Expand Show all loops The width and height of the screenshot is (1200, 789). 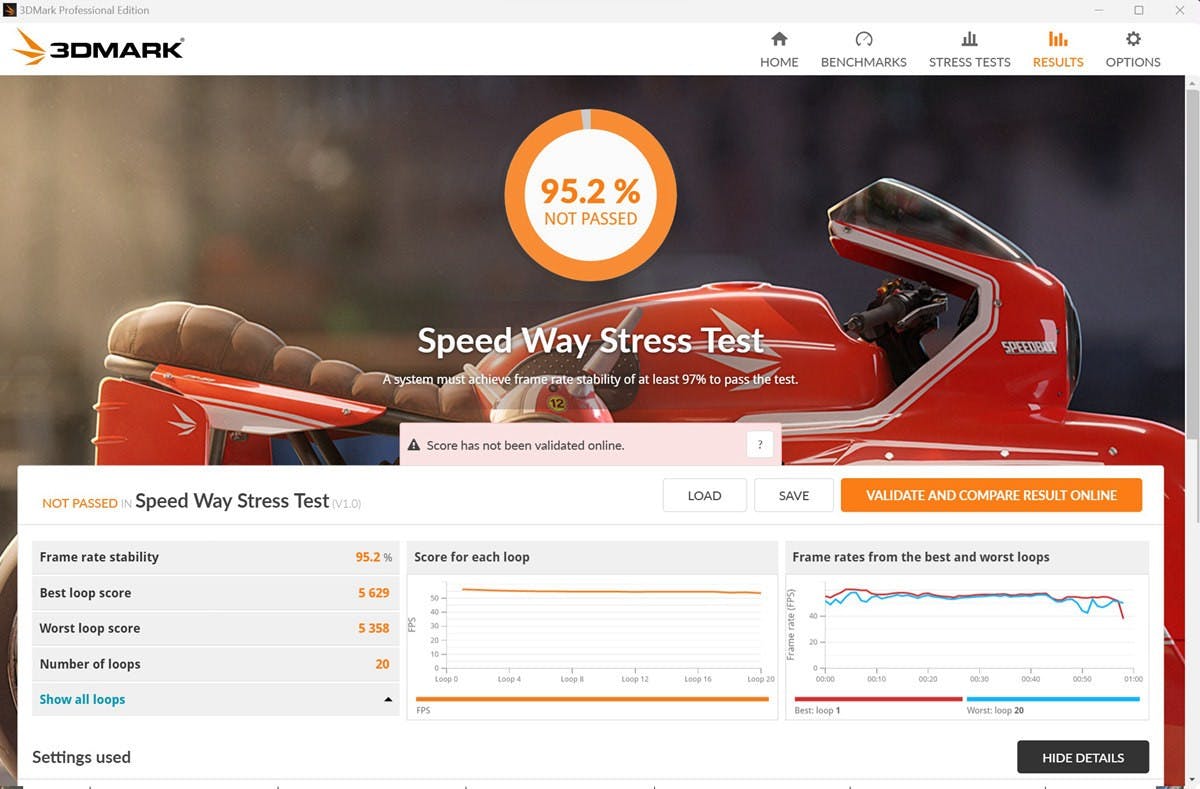pyautogui.click(x=82, y=699)
